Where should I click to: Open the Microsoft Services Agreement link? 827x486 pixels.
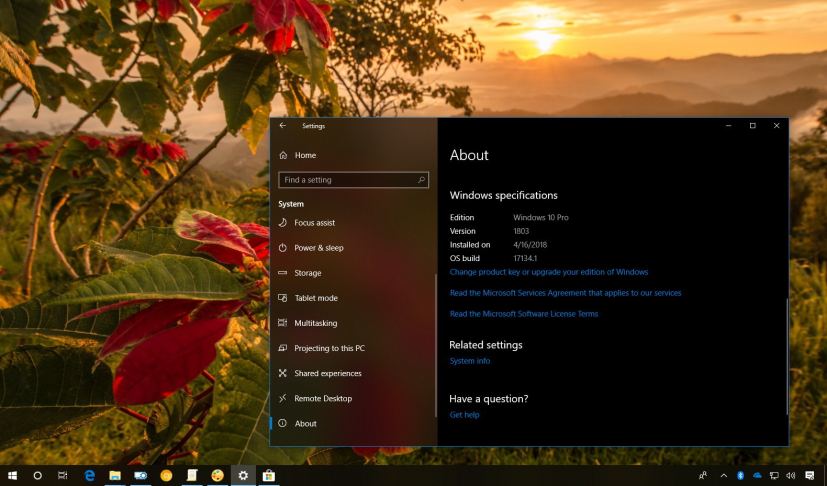565,293
